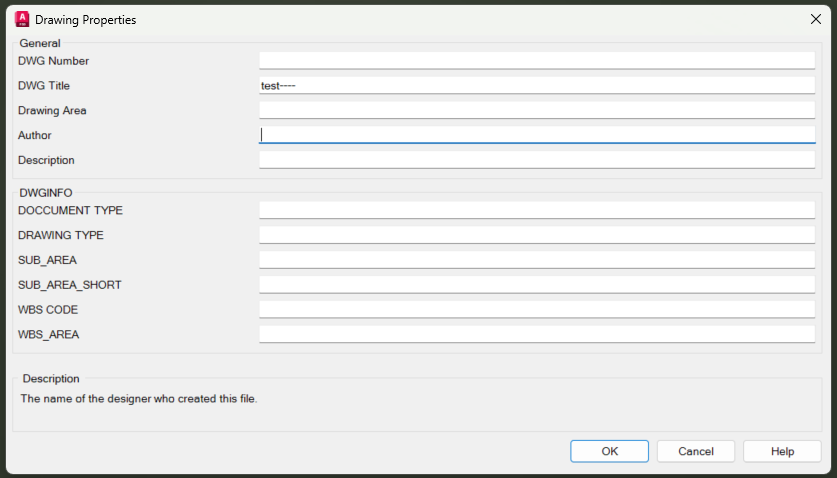Click the WBS CODE input field
The width and height of the screenshot is (837, 478).
537,309
